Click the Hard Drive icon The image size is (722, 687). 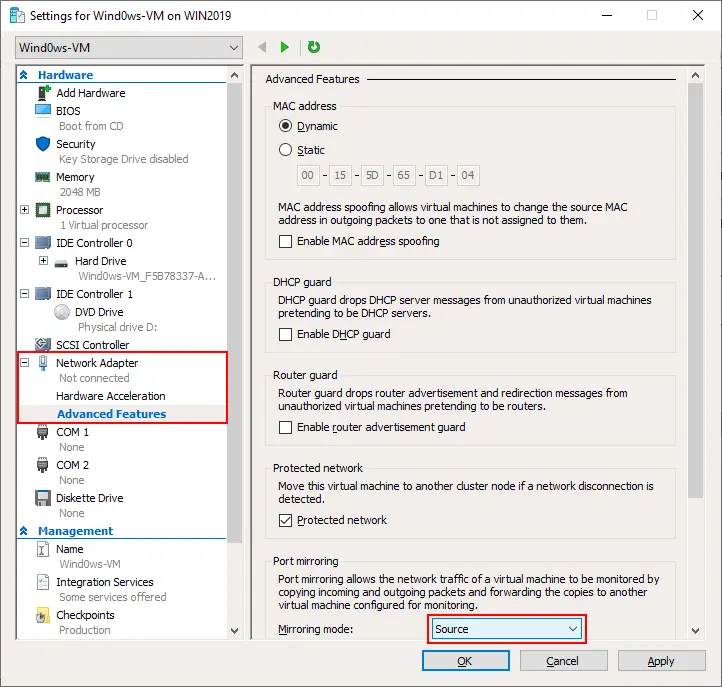61,263
